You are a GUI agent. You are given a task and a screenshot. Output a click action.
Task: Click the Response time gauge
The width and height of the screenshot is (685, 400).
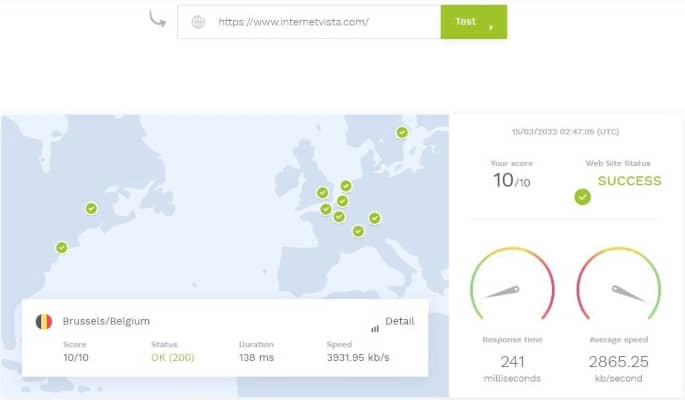click(x=512, y=284)
